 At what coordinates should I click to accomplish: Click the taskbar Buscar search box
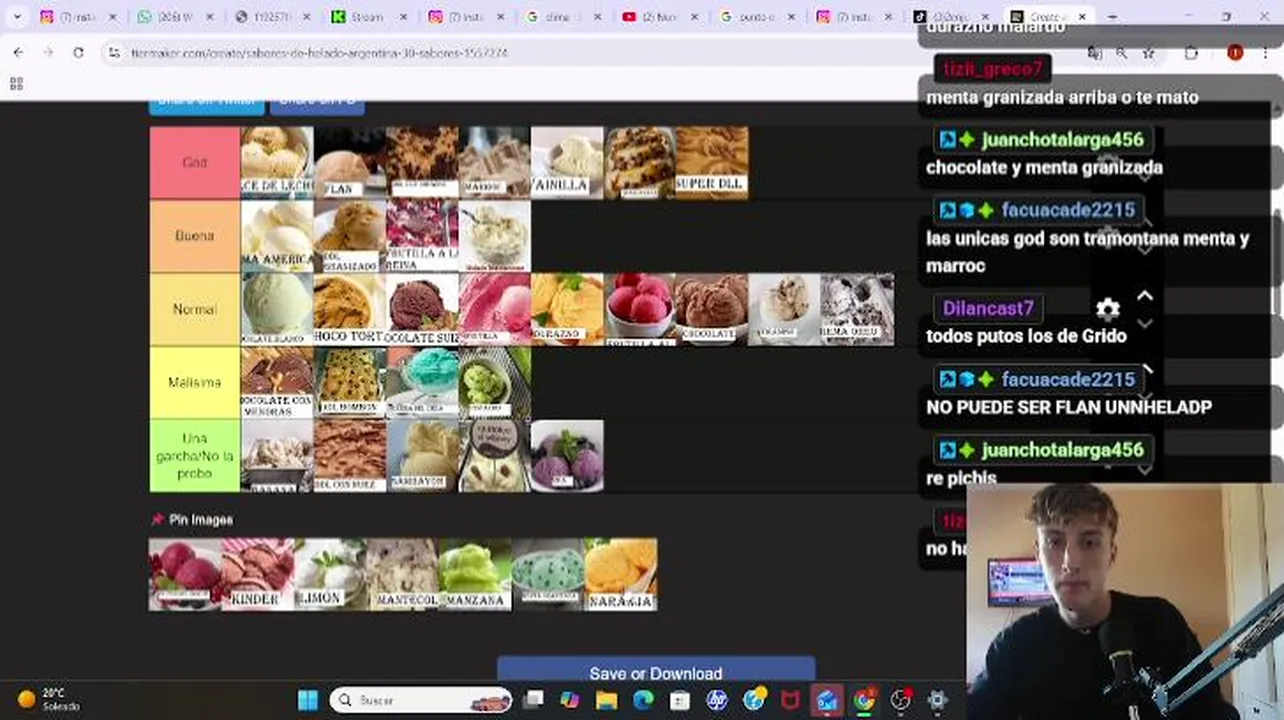coord(421,700)
